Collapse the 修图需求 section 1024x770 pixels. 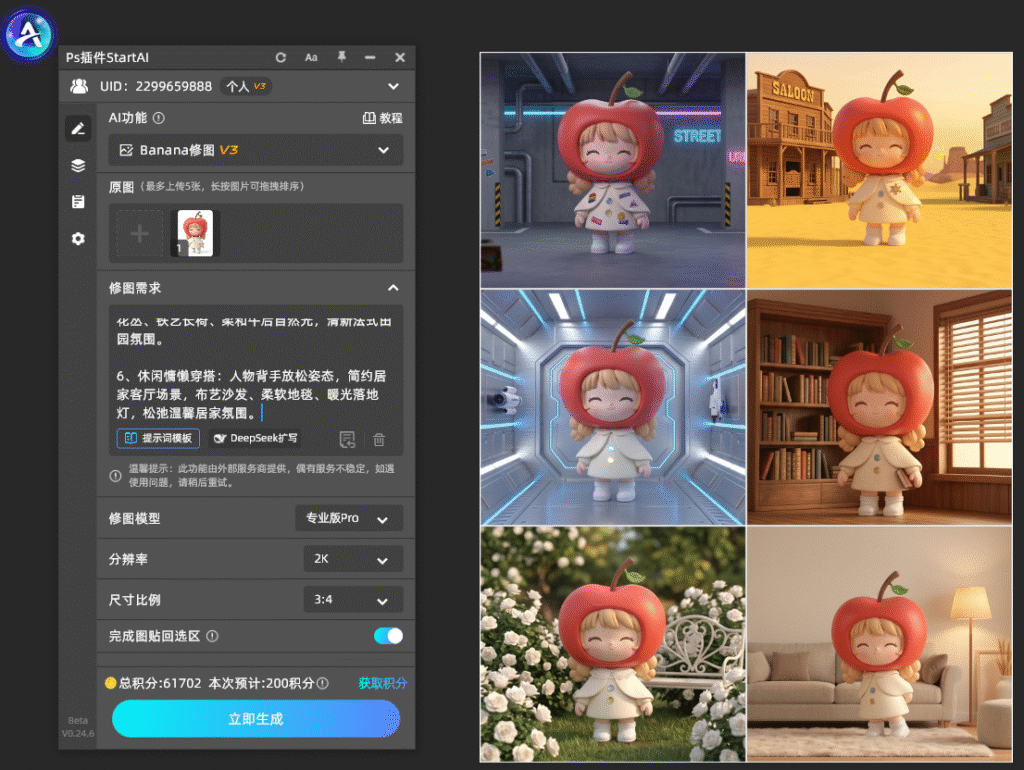point(393,288)
